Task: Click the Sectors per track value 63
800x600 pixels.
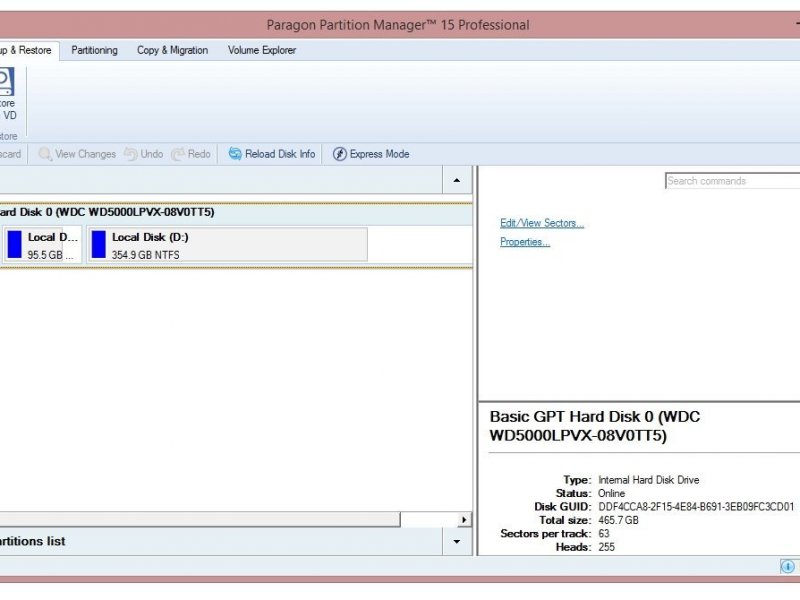Action: click(604, 534)
